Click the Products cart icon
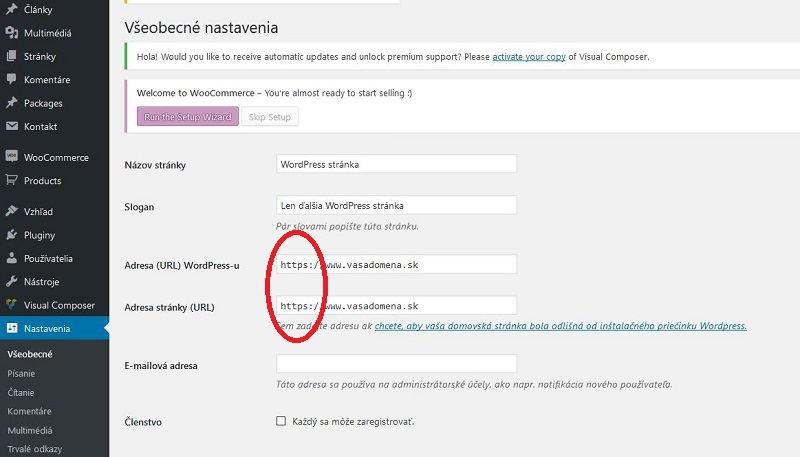 point(12,181)
